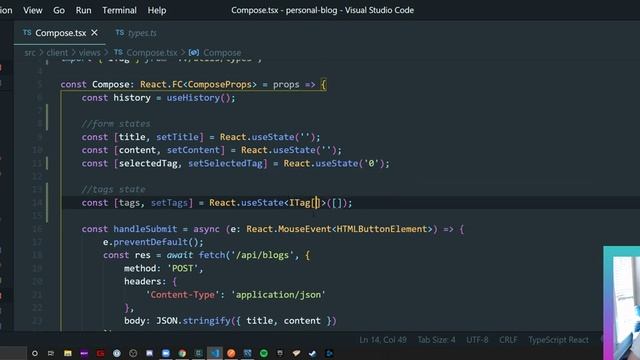The width and height of the screenshot is (640, 360).
Task: Click Ln 14, Col 49 in status bar
Action: 383,340
